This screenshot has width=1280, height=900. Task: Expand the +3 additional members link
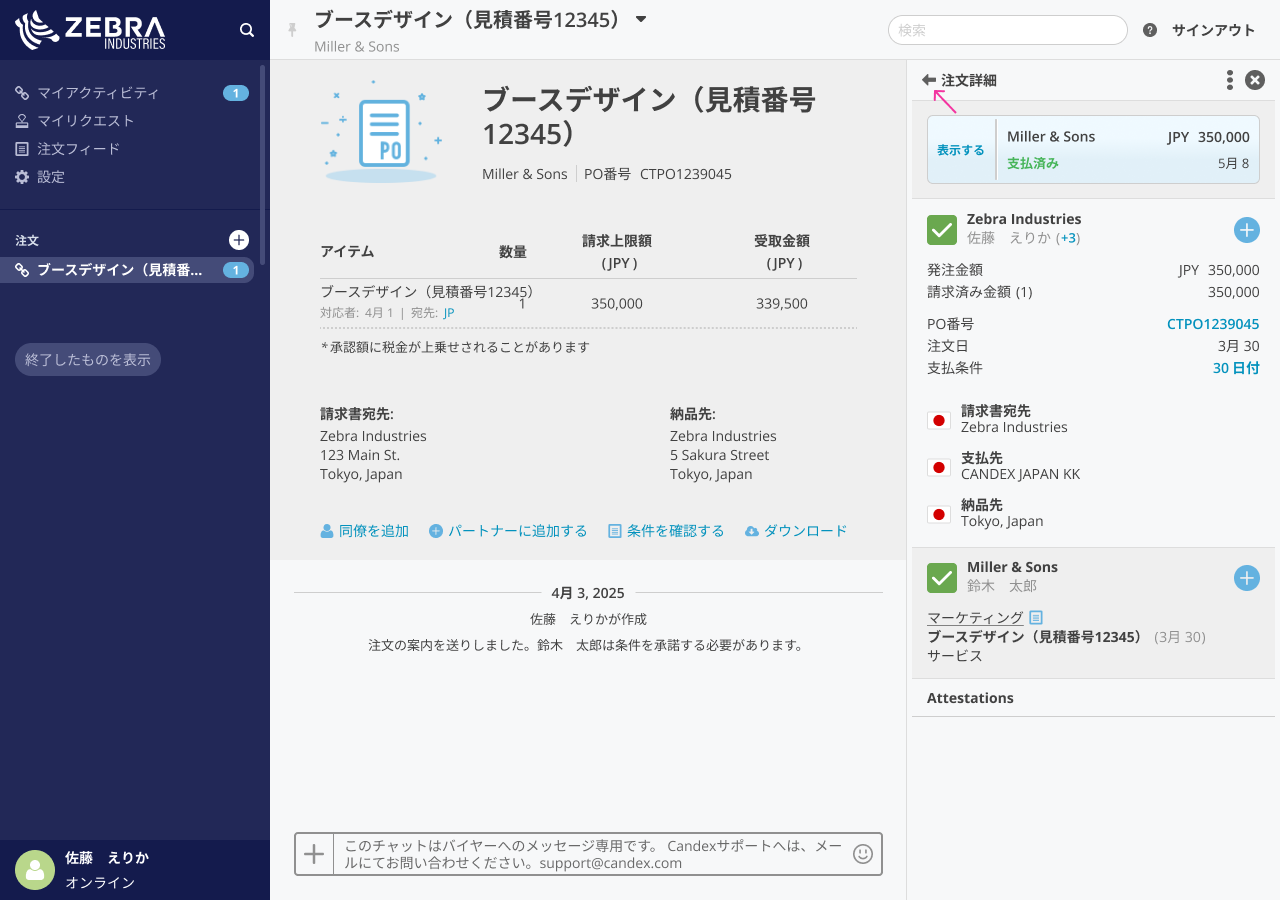1069,238
